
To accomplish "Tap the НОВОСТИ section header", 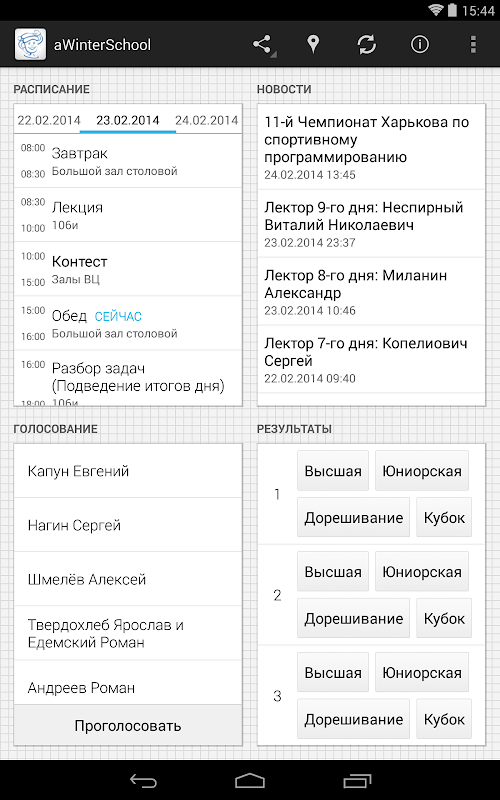I will pyautogui.click(x=284, y=89).
